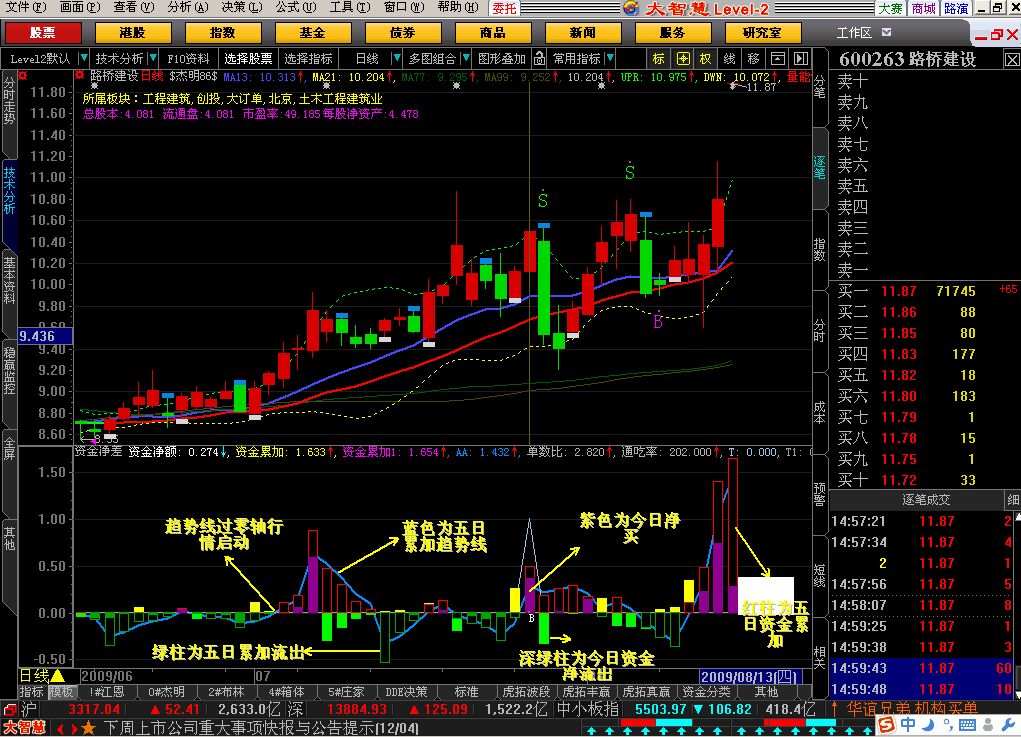Expand the 常用指标 dropdown arrow
Screen dimensions: 1021x737
(609, 58)
